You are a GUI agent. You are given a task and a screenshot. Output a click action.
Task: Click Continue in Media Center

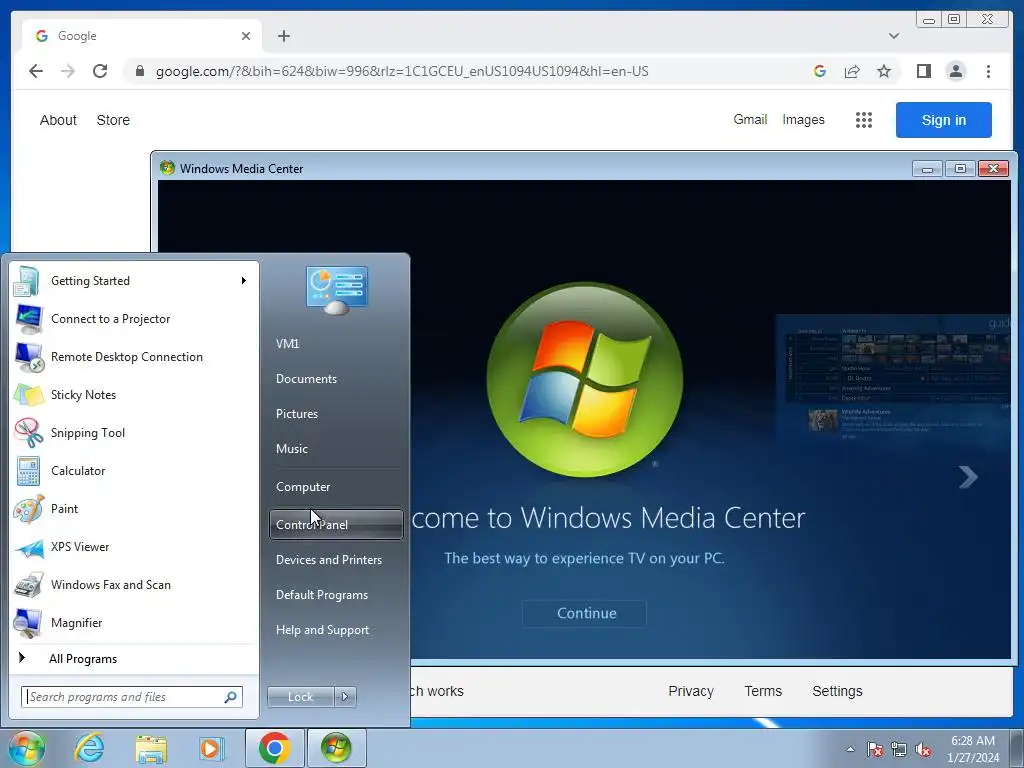[x=584, y=613]
